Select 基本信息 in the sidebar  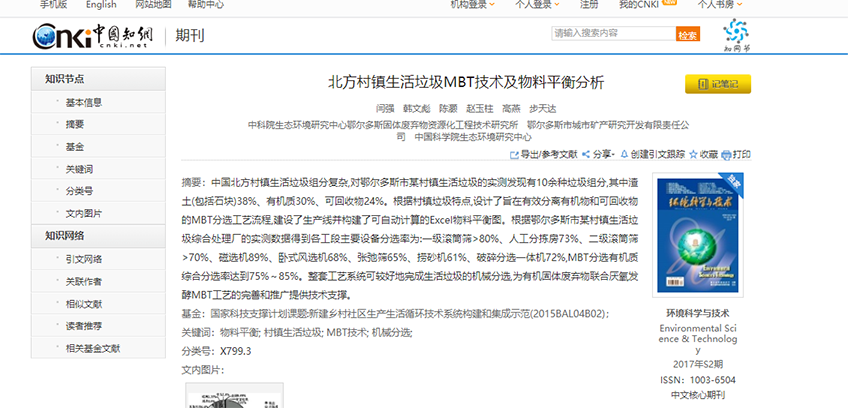84,102
